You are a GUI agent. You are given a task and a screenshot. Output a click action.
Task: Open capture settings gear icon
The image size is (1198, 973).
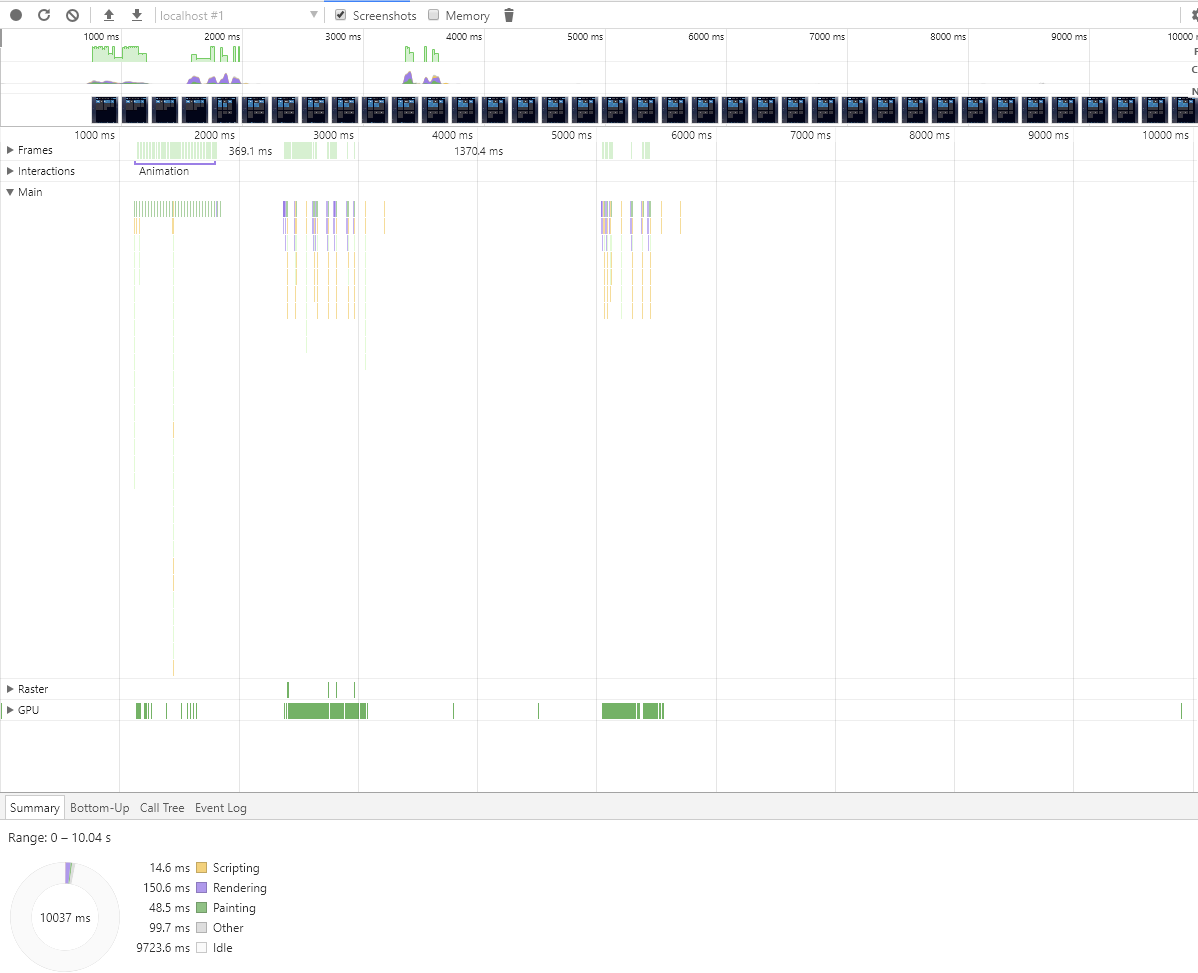click(1194, 15)
